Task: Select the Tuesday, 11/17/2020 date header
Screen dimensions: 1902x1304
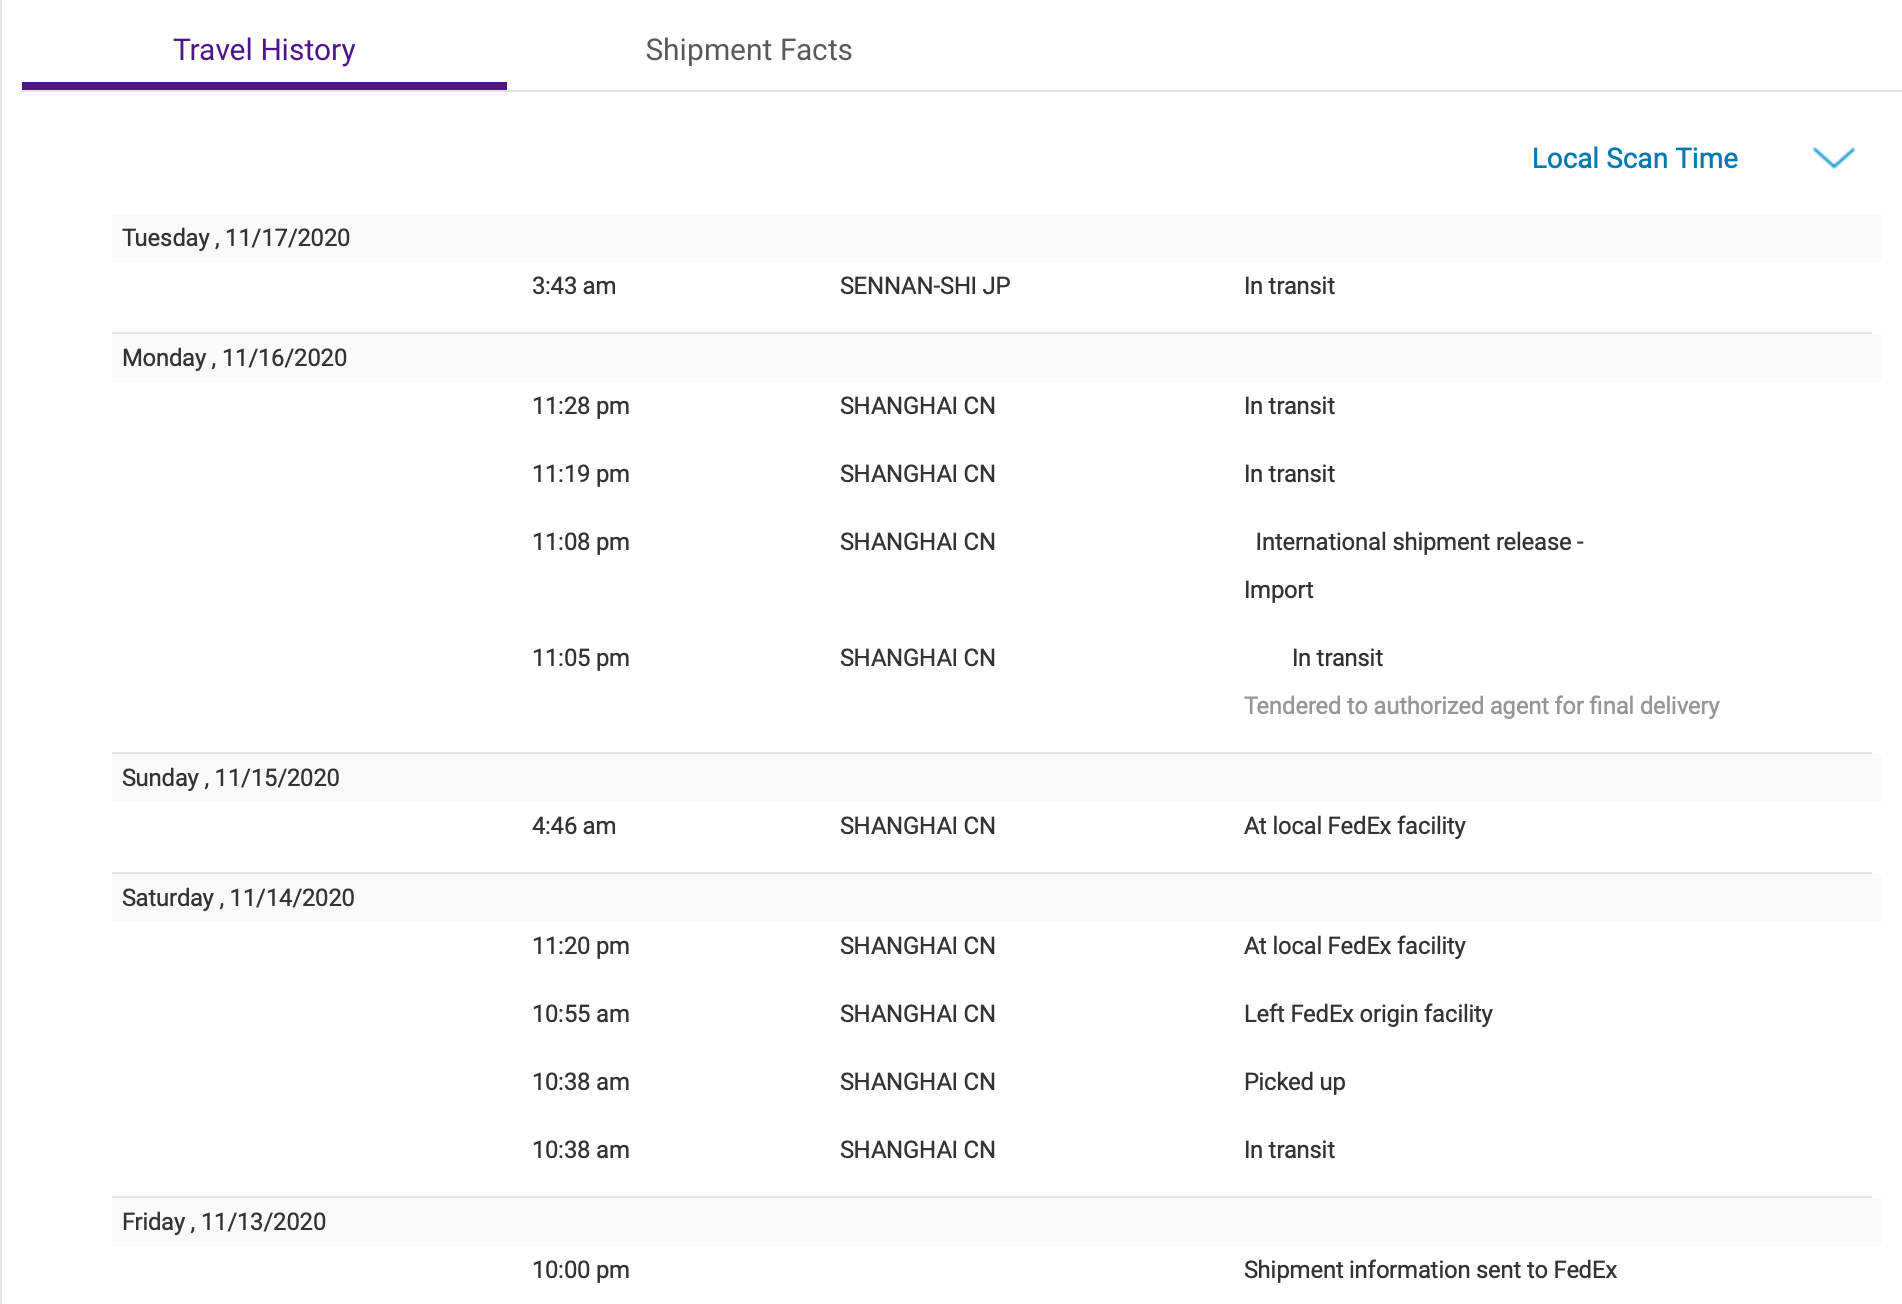Action: [236, 238]
